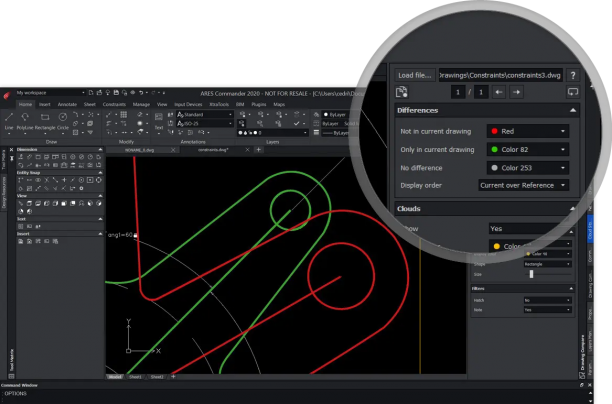Click the Text annotation tool
This screenshot has width=612, height=404.
pyautogui.click(x=158, y=121)
